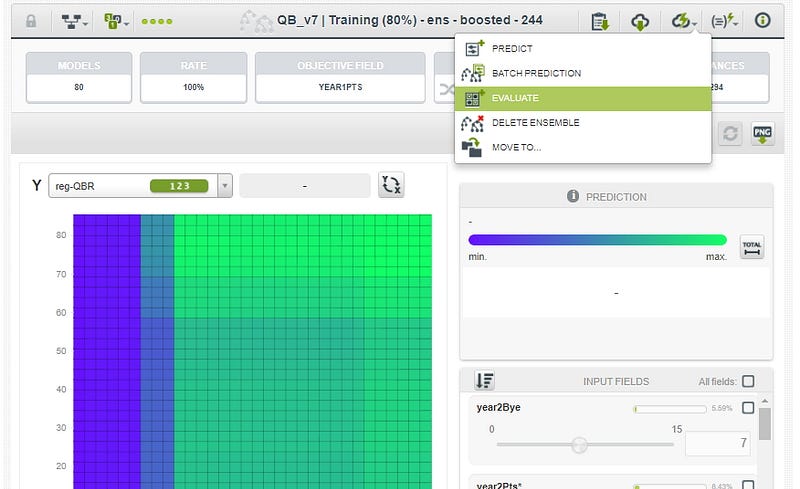
Task: Click the batch prediction trees icon
Action: pos(472,73)
